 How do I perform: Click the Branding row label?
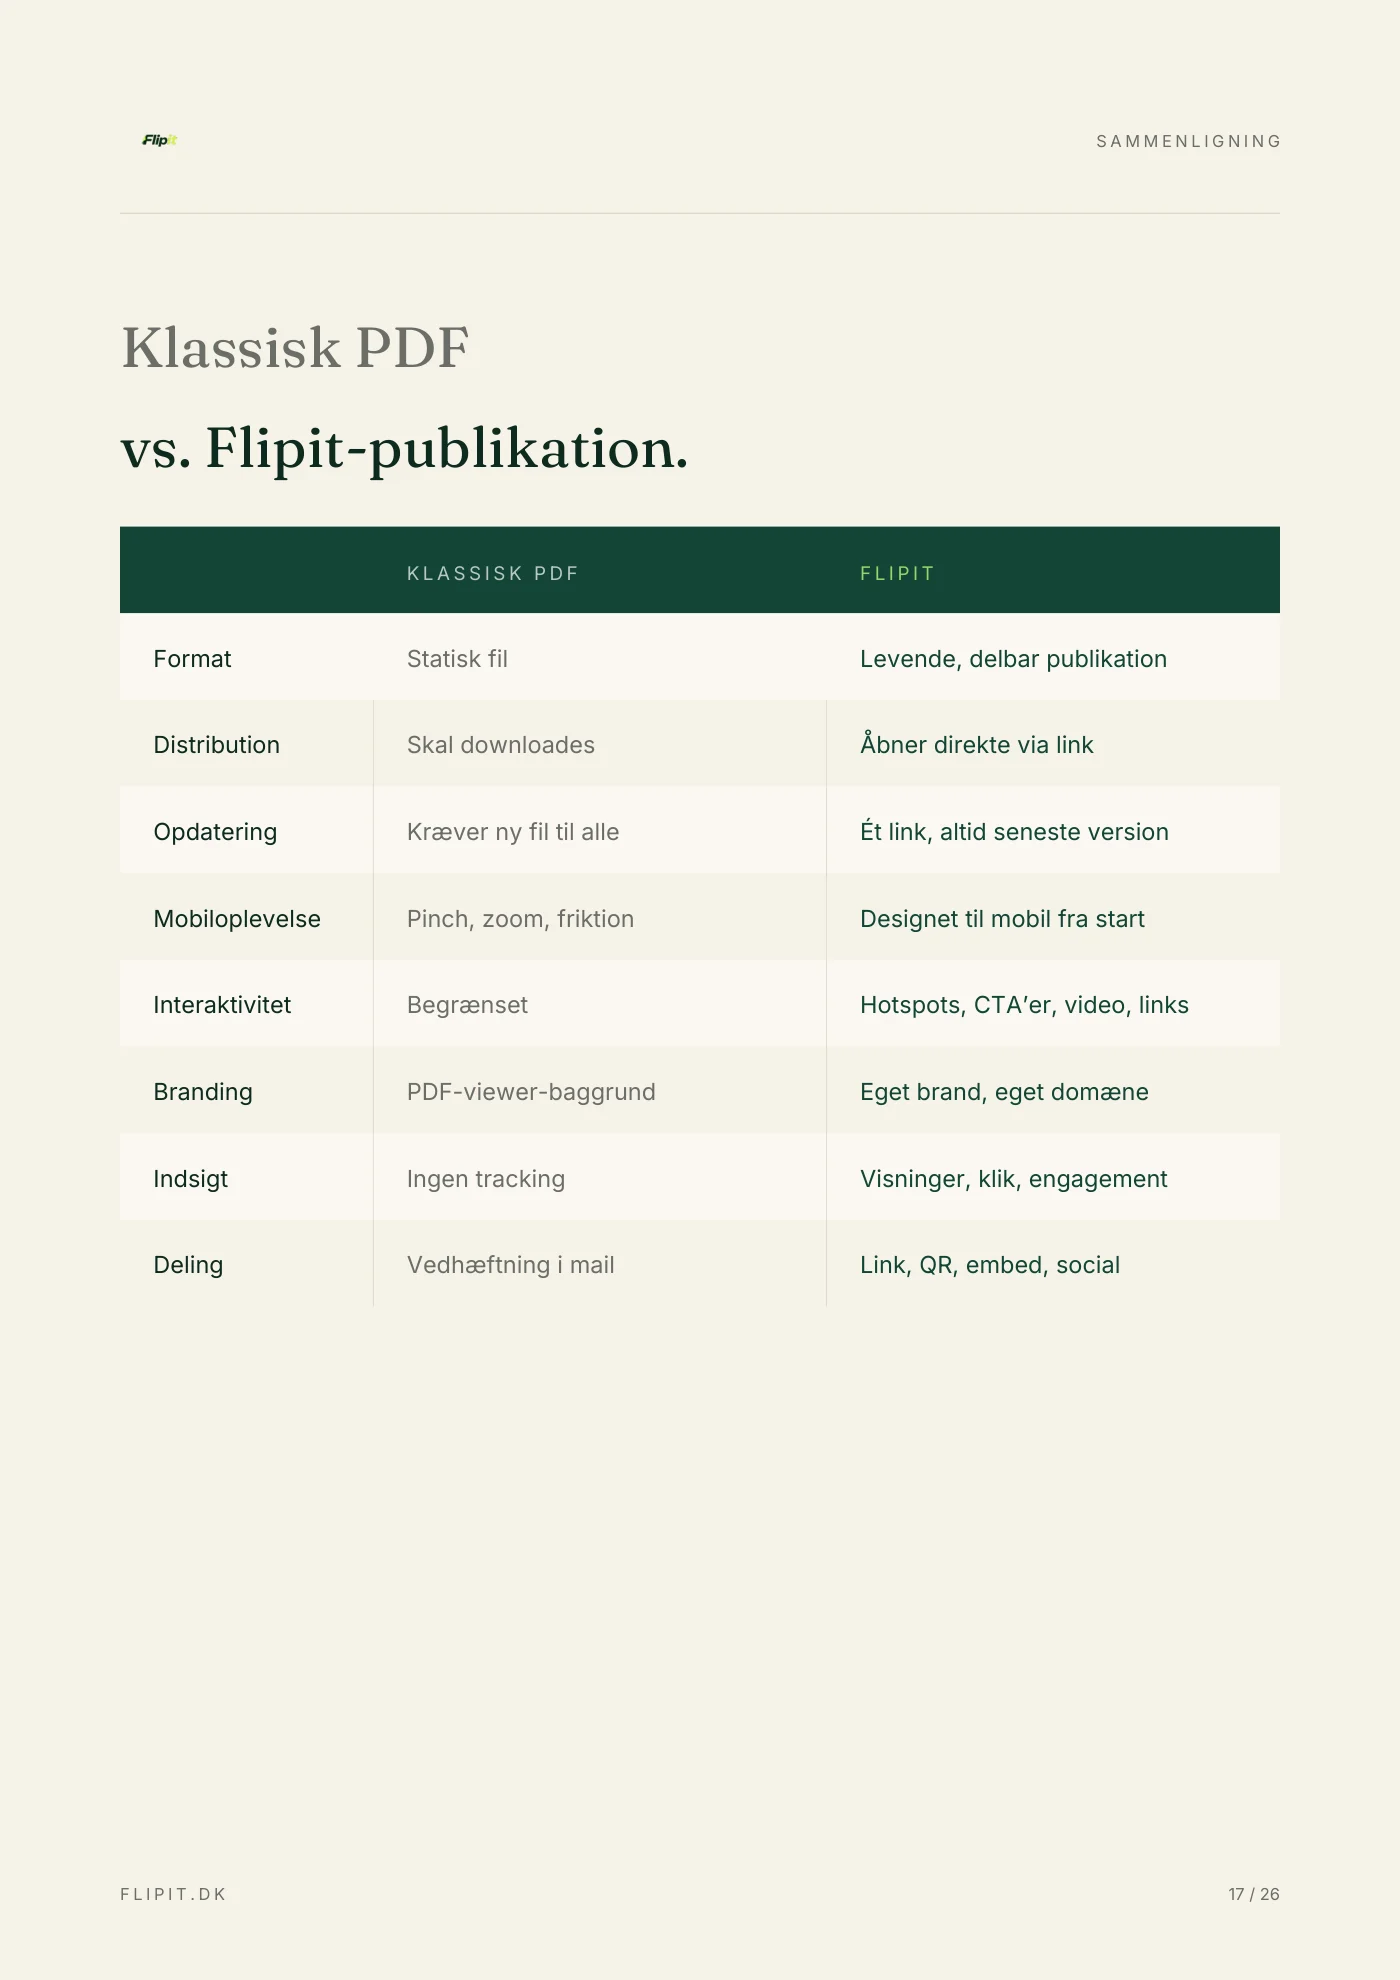tap(203, 1092)
